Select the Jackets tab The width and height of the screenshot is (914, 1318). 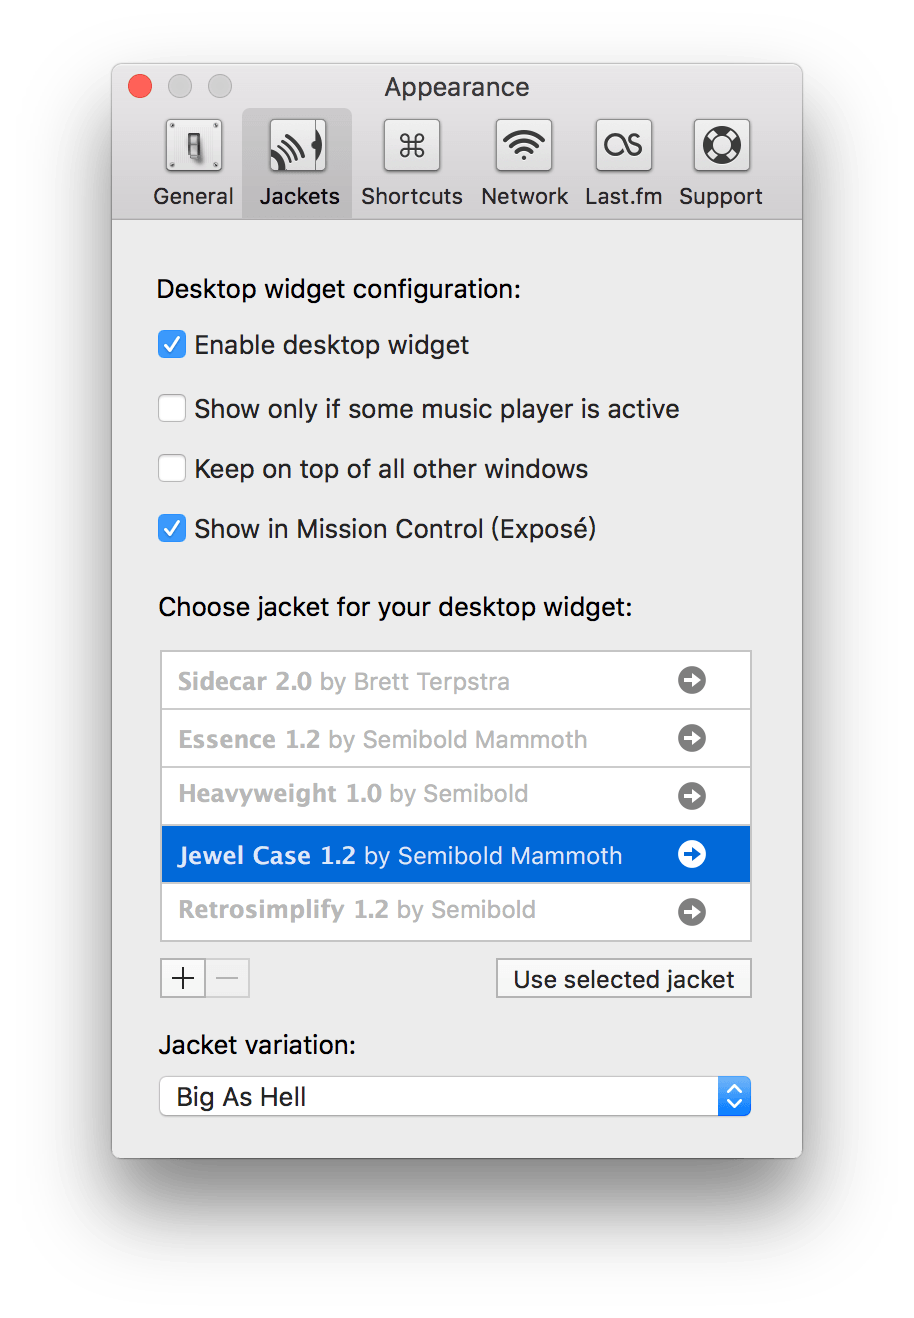coord(299,163)
